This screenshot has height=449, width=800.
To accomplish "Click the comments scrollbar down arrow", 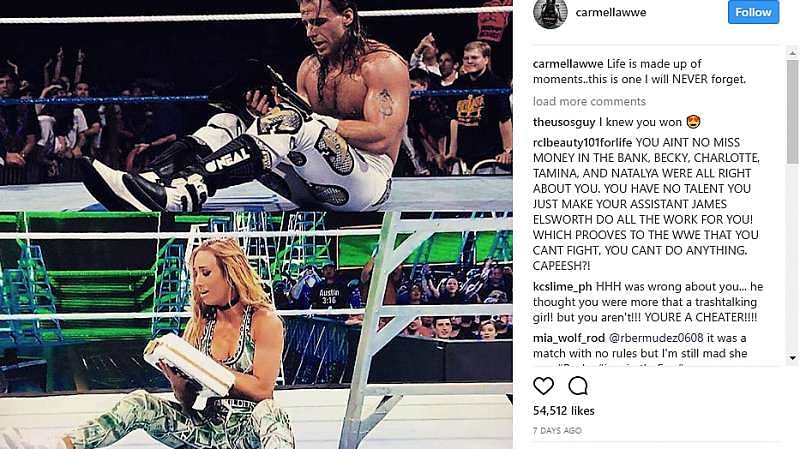I will tap(792, 358).
